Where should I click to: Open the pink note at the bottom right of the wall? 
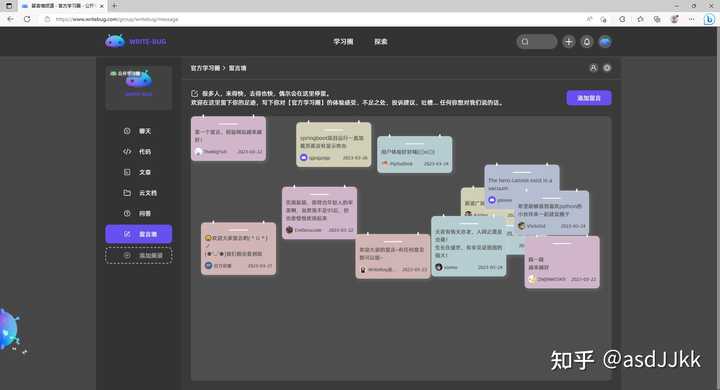coord(562,262)
